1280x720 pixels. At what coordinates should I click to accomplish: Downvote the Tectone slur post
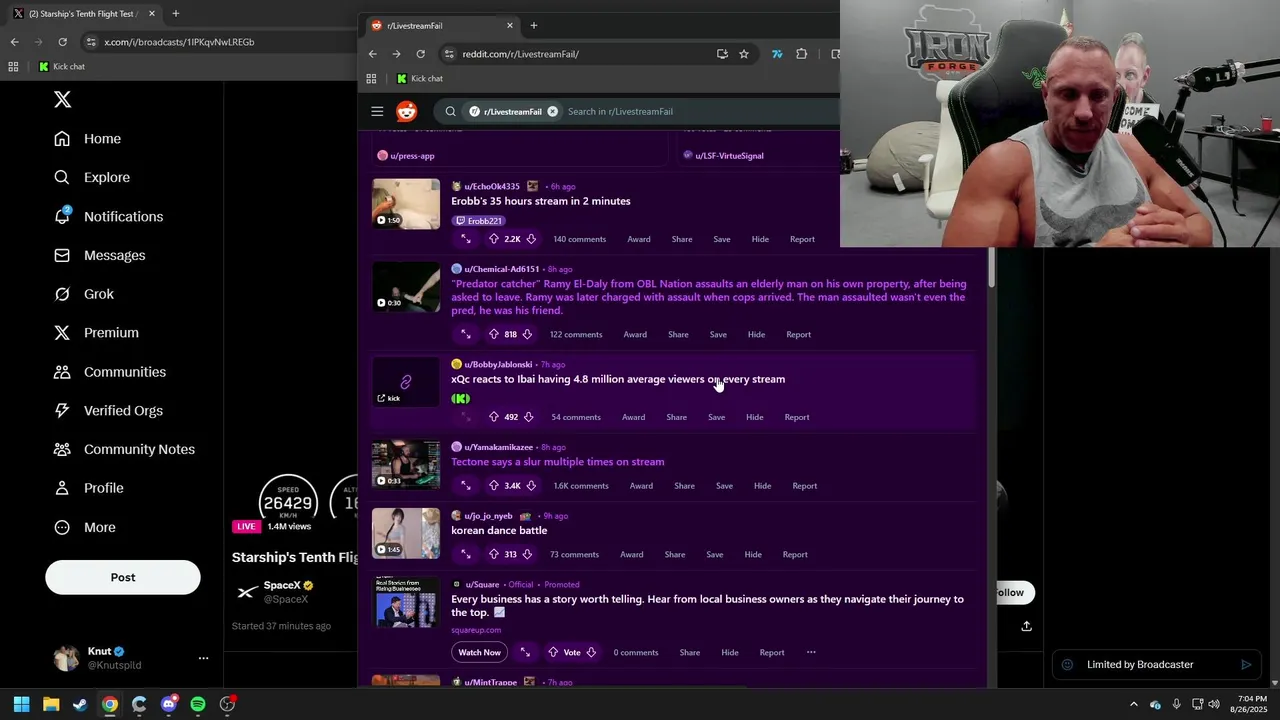pos(531,486)
